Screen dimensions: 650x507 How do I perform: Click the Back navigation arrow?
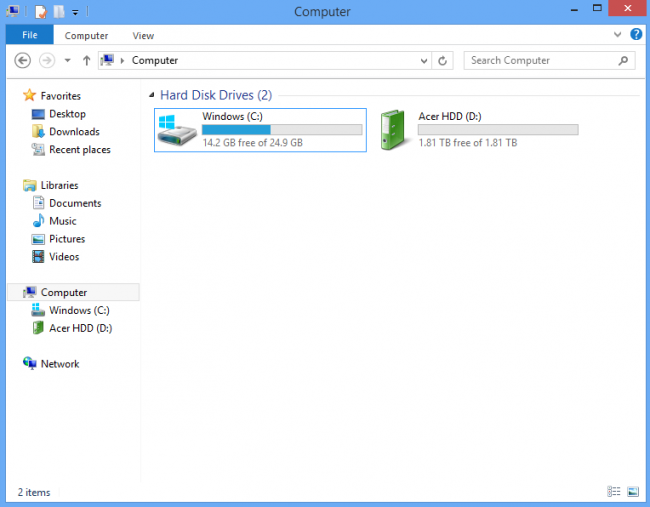click(22, 61)
